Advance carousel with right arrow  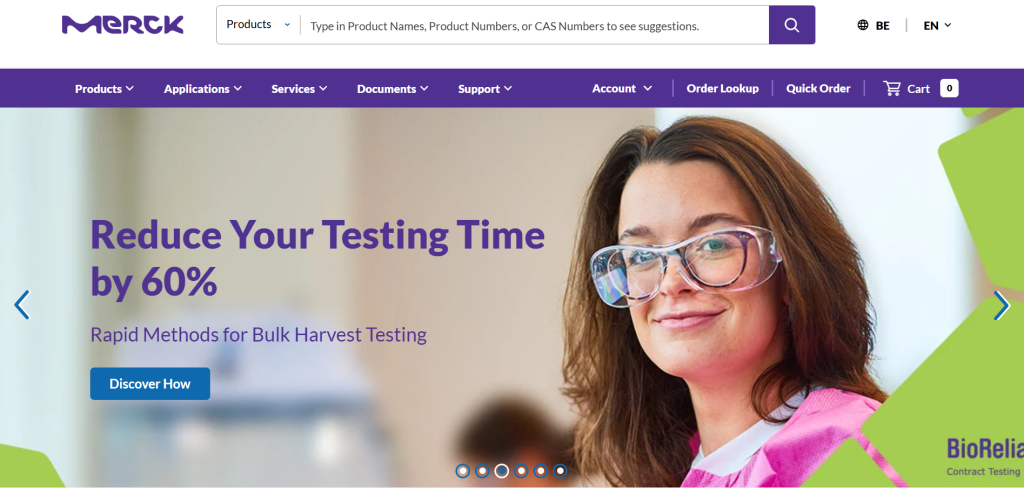[x=1001, y=304]
